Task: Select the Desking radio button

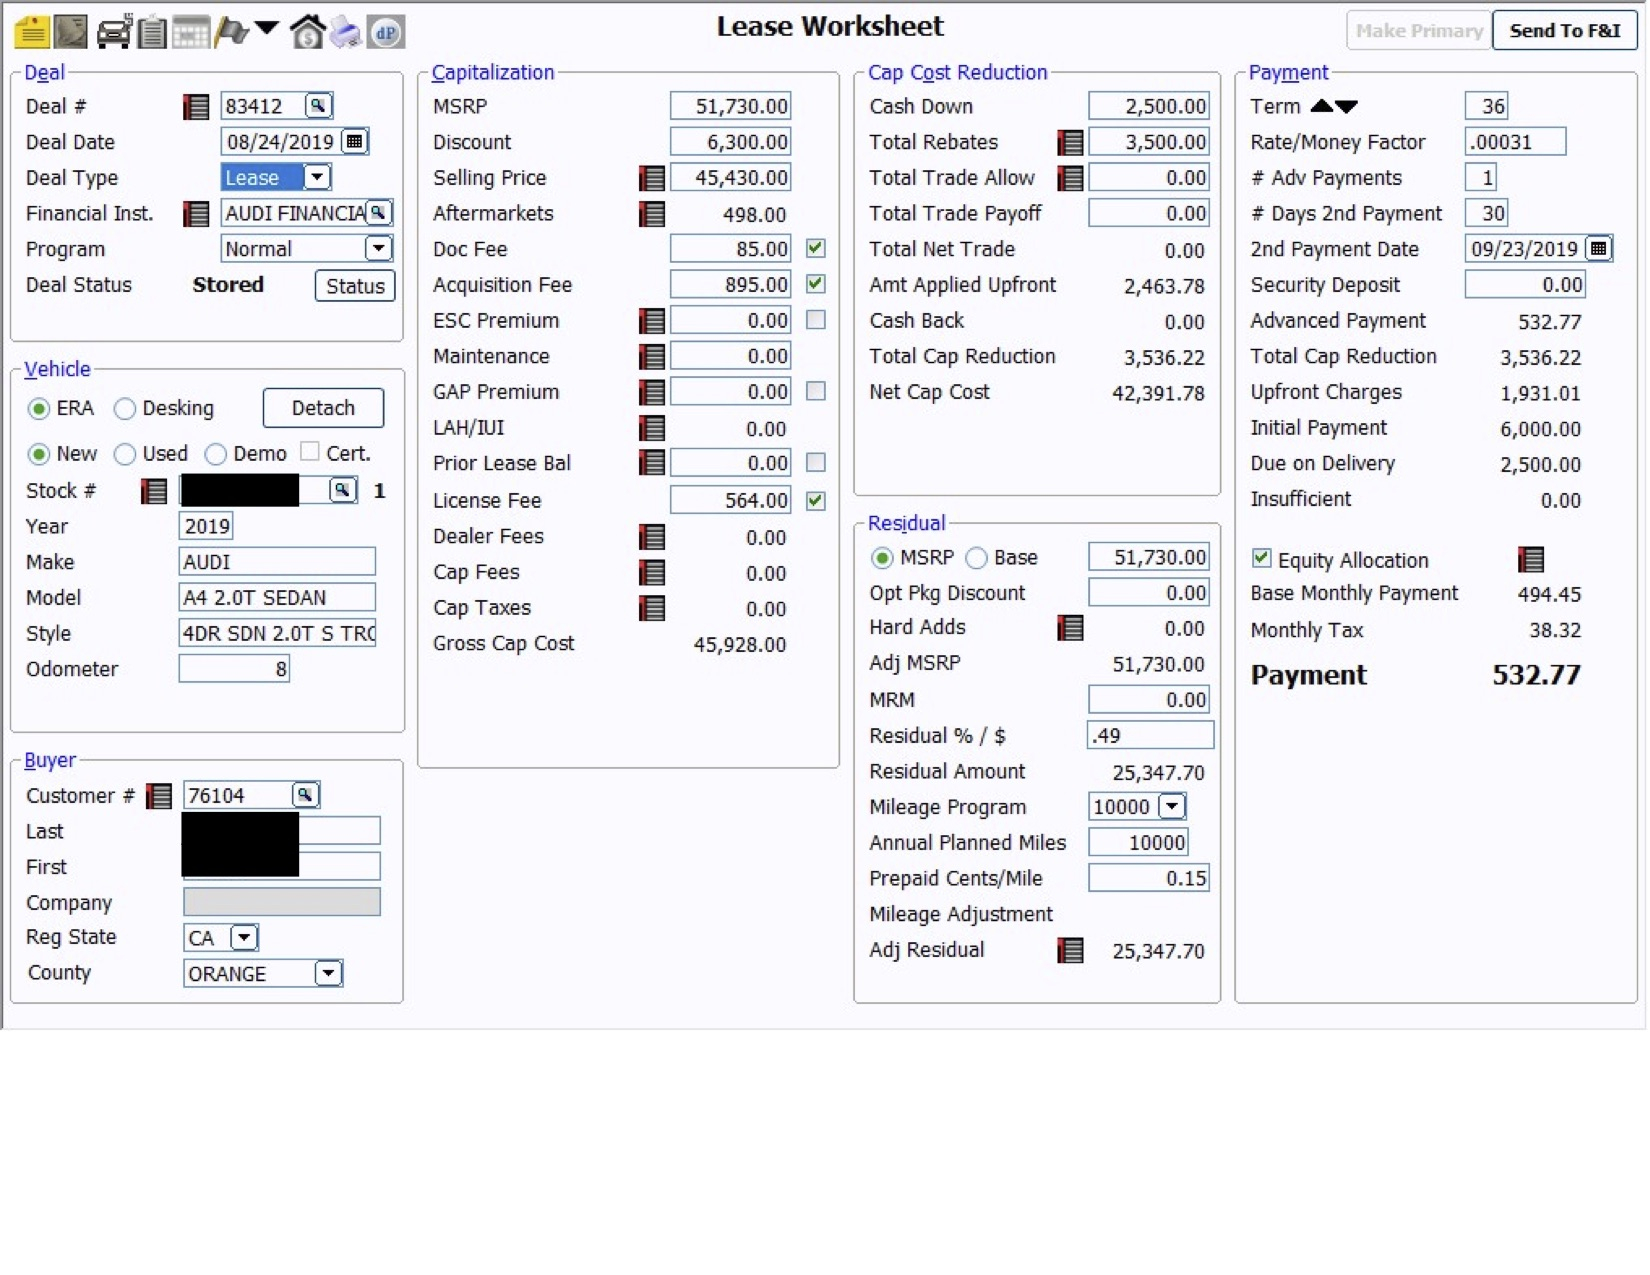Action: pos(125,409)
